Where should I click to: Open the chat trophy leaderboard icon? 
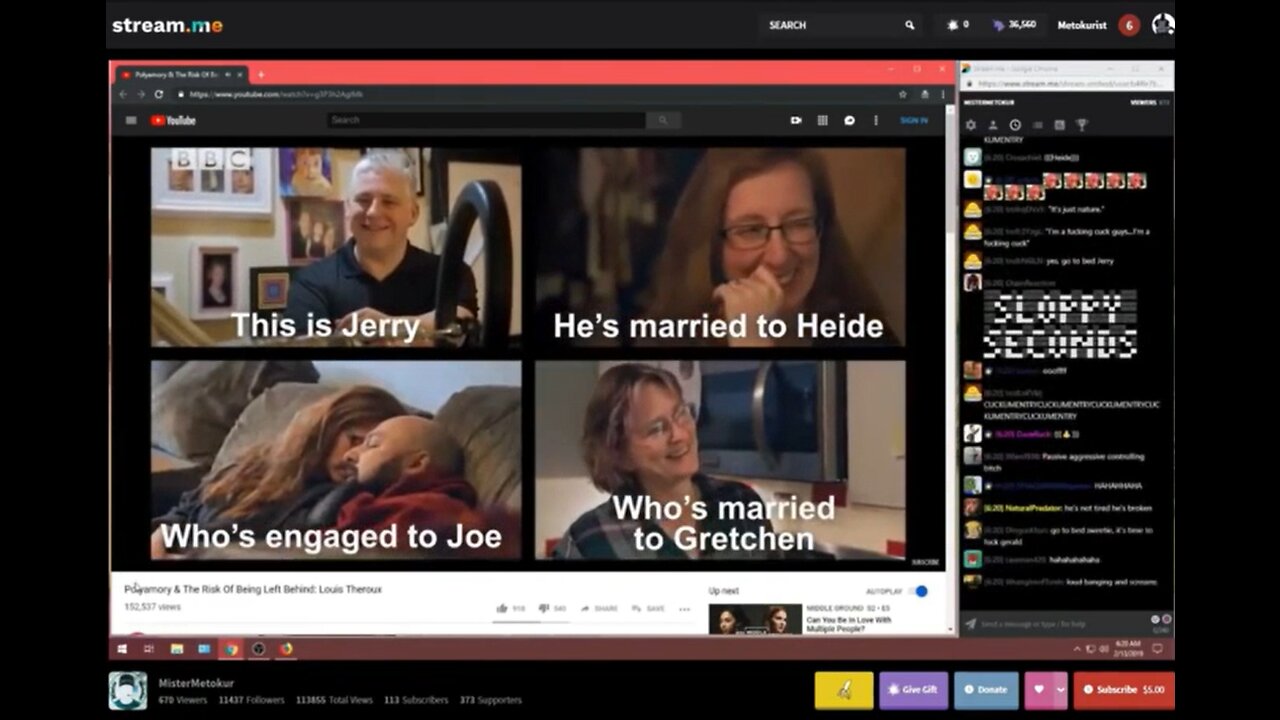(x=1081, y=125)
